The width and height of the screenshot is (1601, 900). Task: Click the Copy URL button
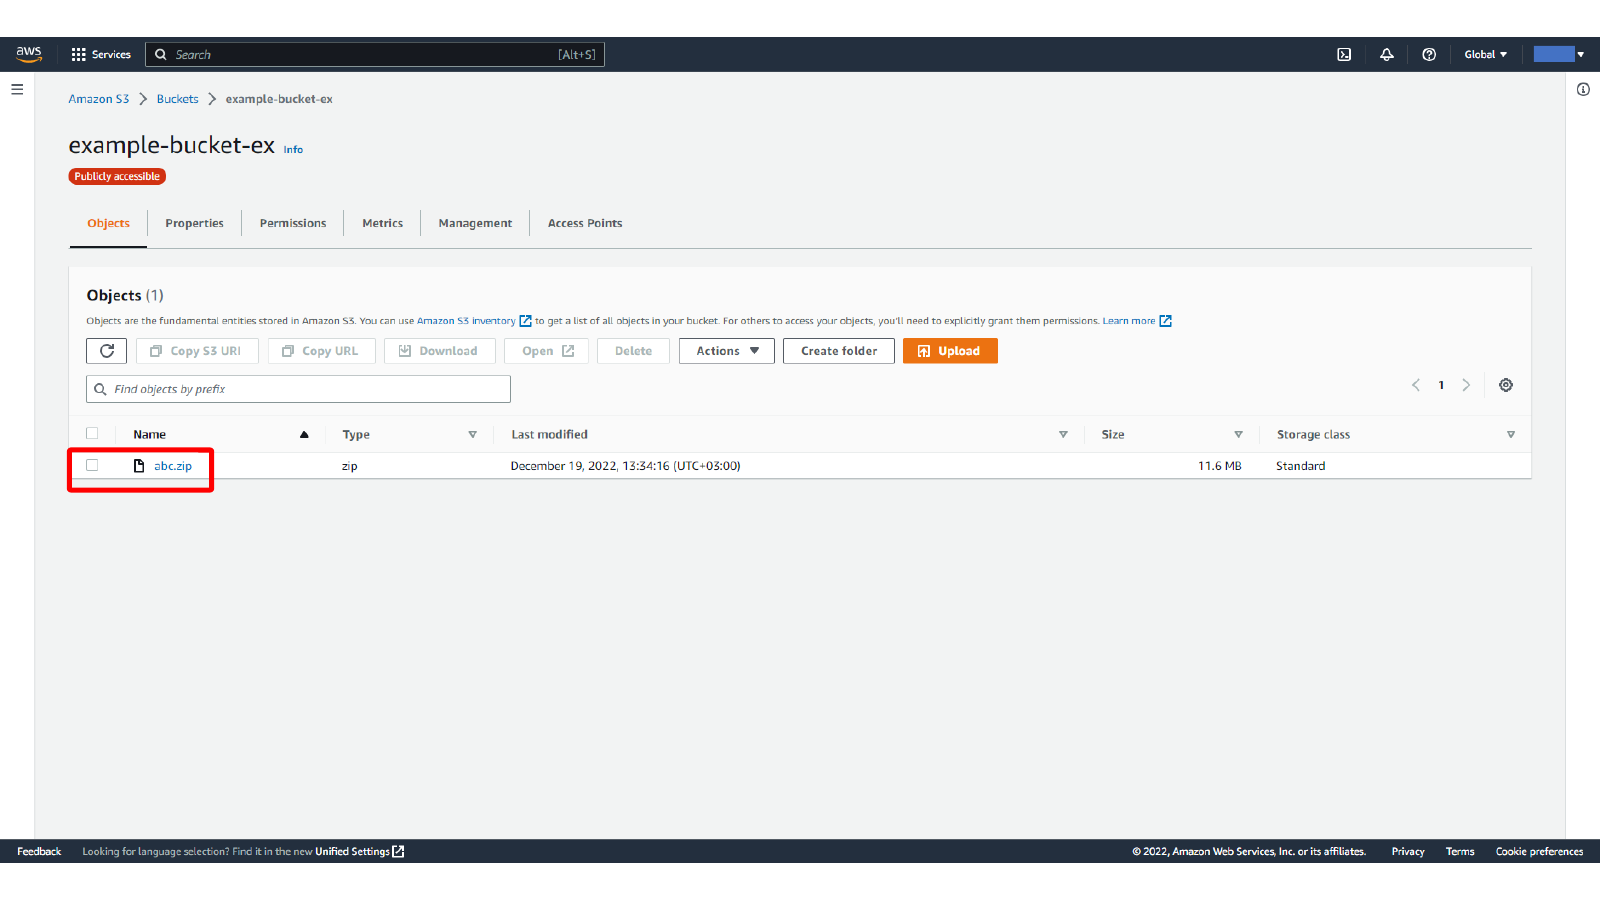coord(321,351)
